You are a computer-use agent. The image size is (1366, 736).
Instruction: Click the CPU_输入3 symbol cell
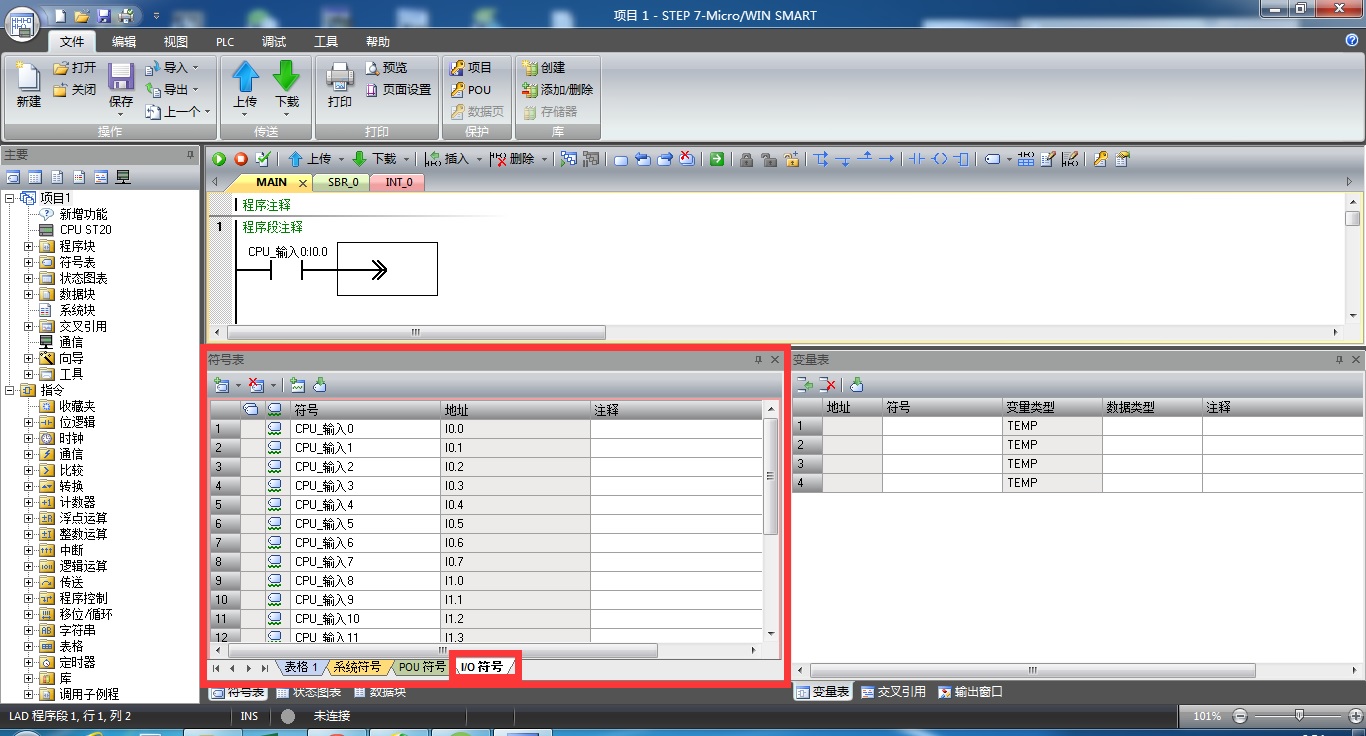(x=365, y=486)
